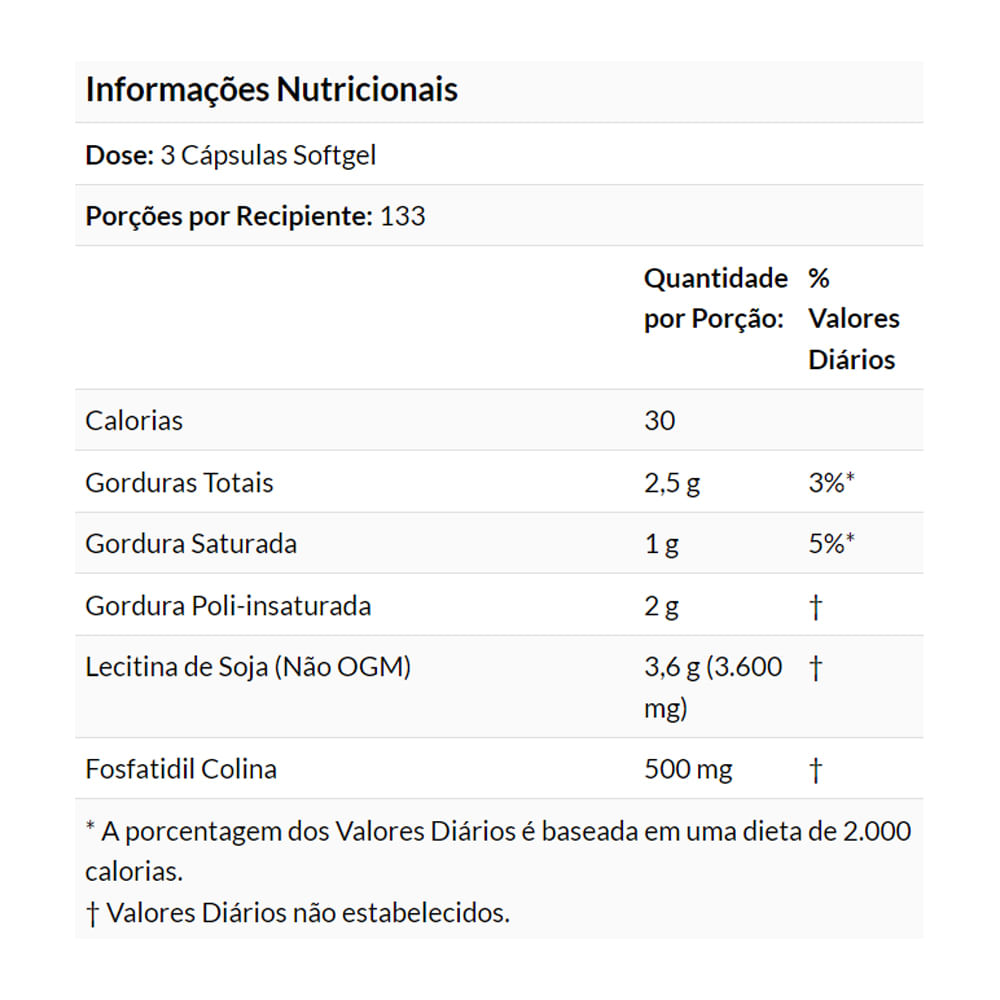This screenshot has height=1000, width=1000.
Task: Click the 2,5 g total fat amount
Action: (x=672, y=483)
